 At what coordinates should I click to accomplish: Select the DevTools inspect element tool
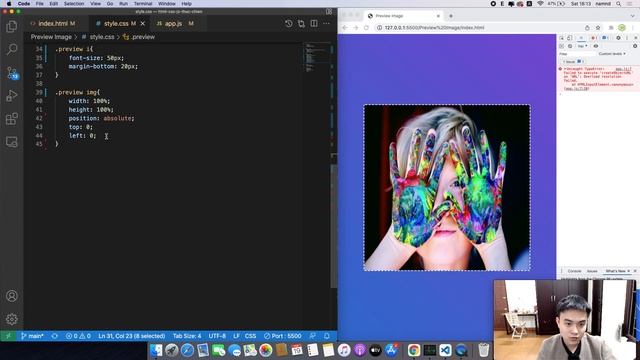pos(562,38)
